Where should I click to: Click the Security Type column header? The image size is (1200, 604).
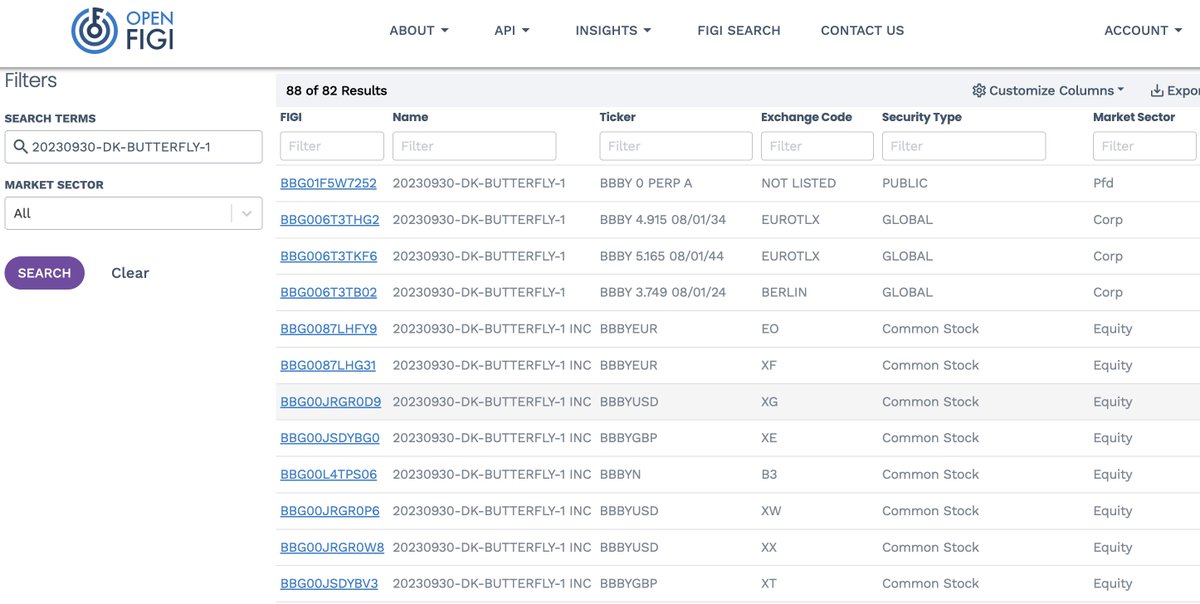pos(922,117)
